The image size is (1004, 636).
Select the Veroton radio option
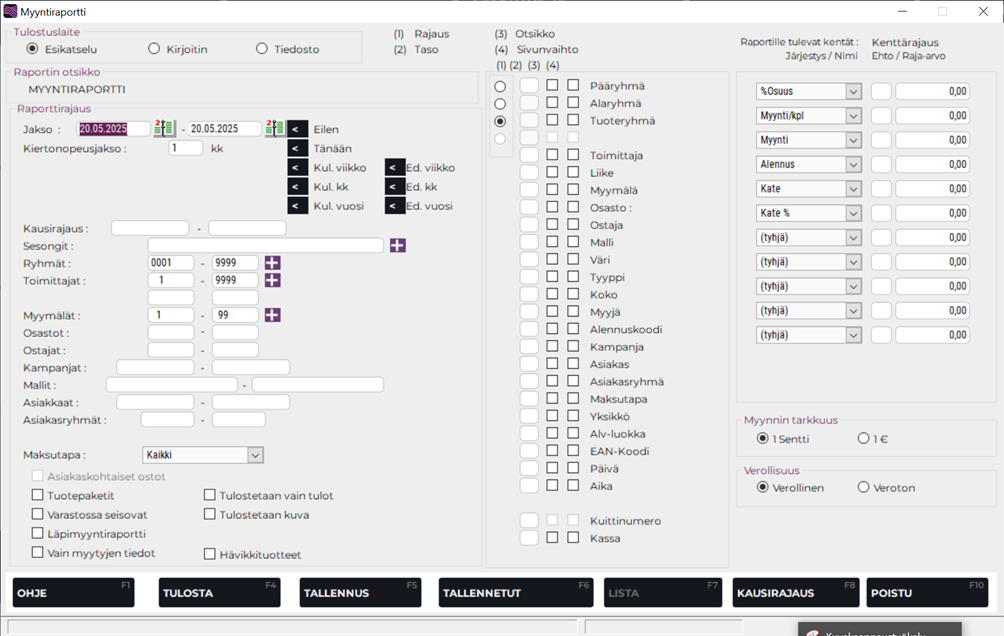[x=864, y=488]
